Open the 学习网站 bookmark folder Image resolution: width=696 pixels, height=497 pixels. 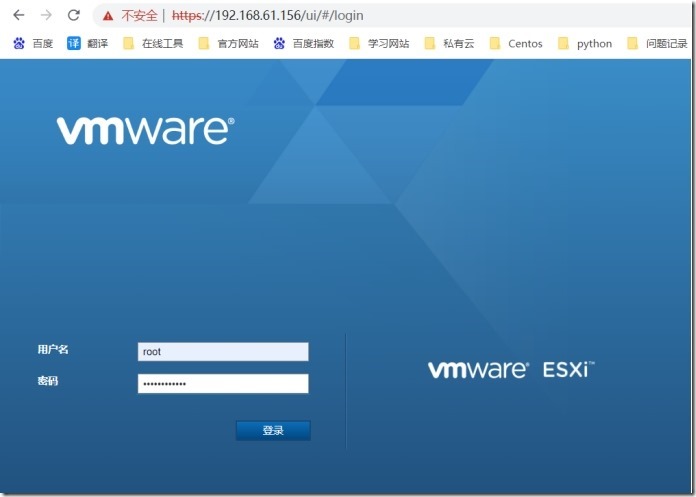pyautogui.click(x=379, y=43)
